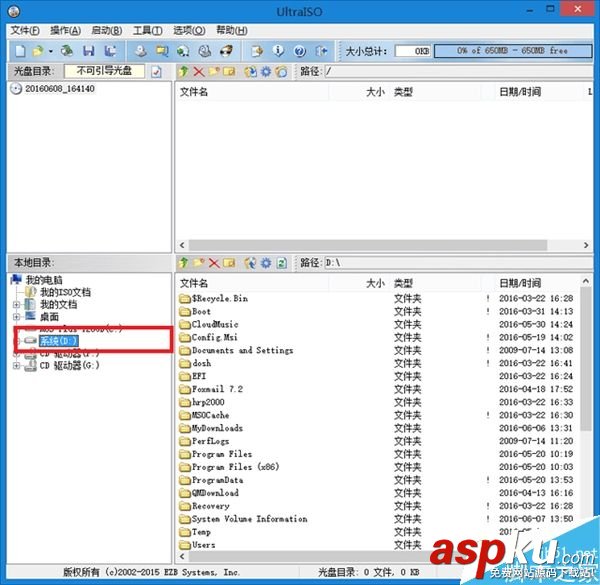The height and width of the screenshot is (585, 600).
Task: Click the Up arrow icon in image toolbar
Action: 184,72
